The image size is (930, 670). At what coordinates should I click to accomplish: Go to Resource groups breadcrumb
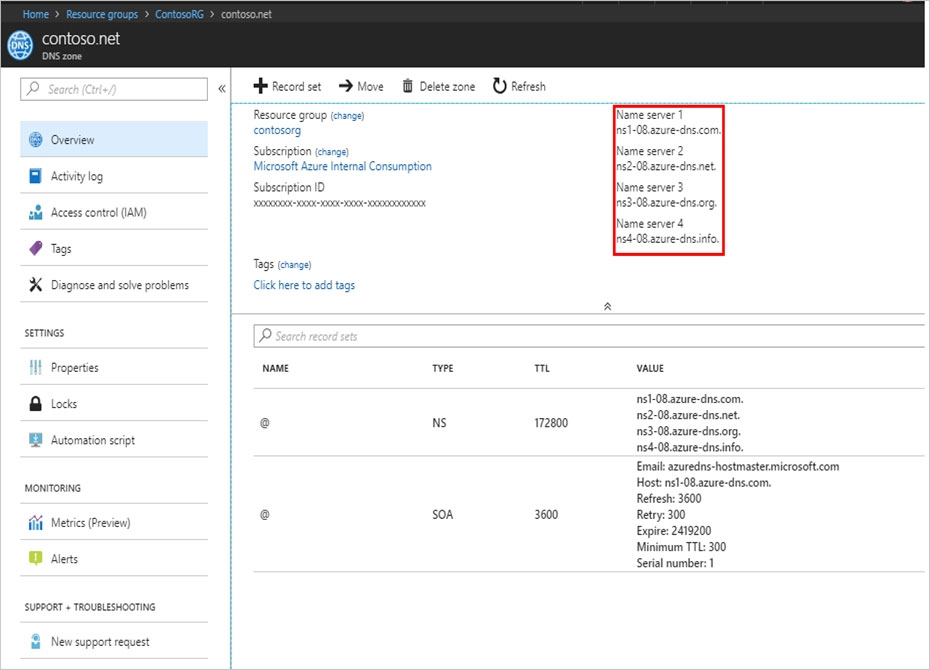pos(102,14)
